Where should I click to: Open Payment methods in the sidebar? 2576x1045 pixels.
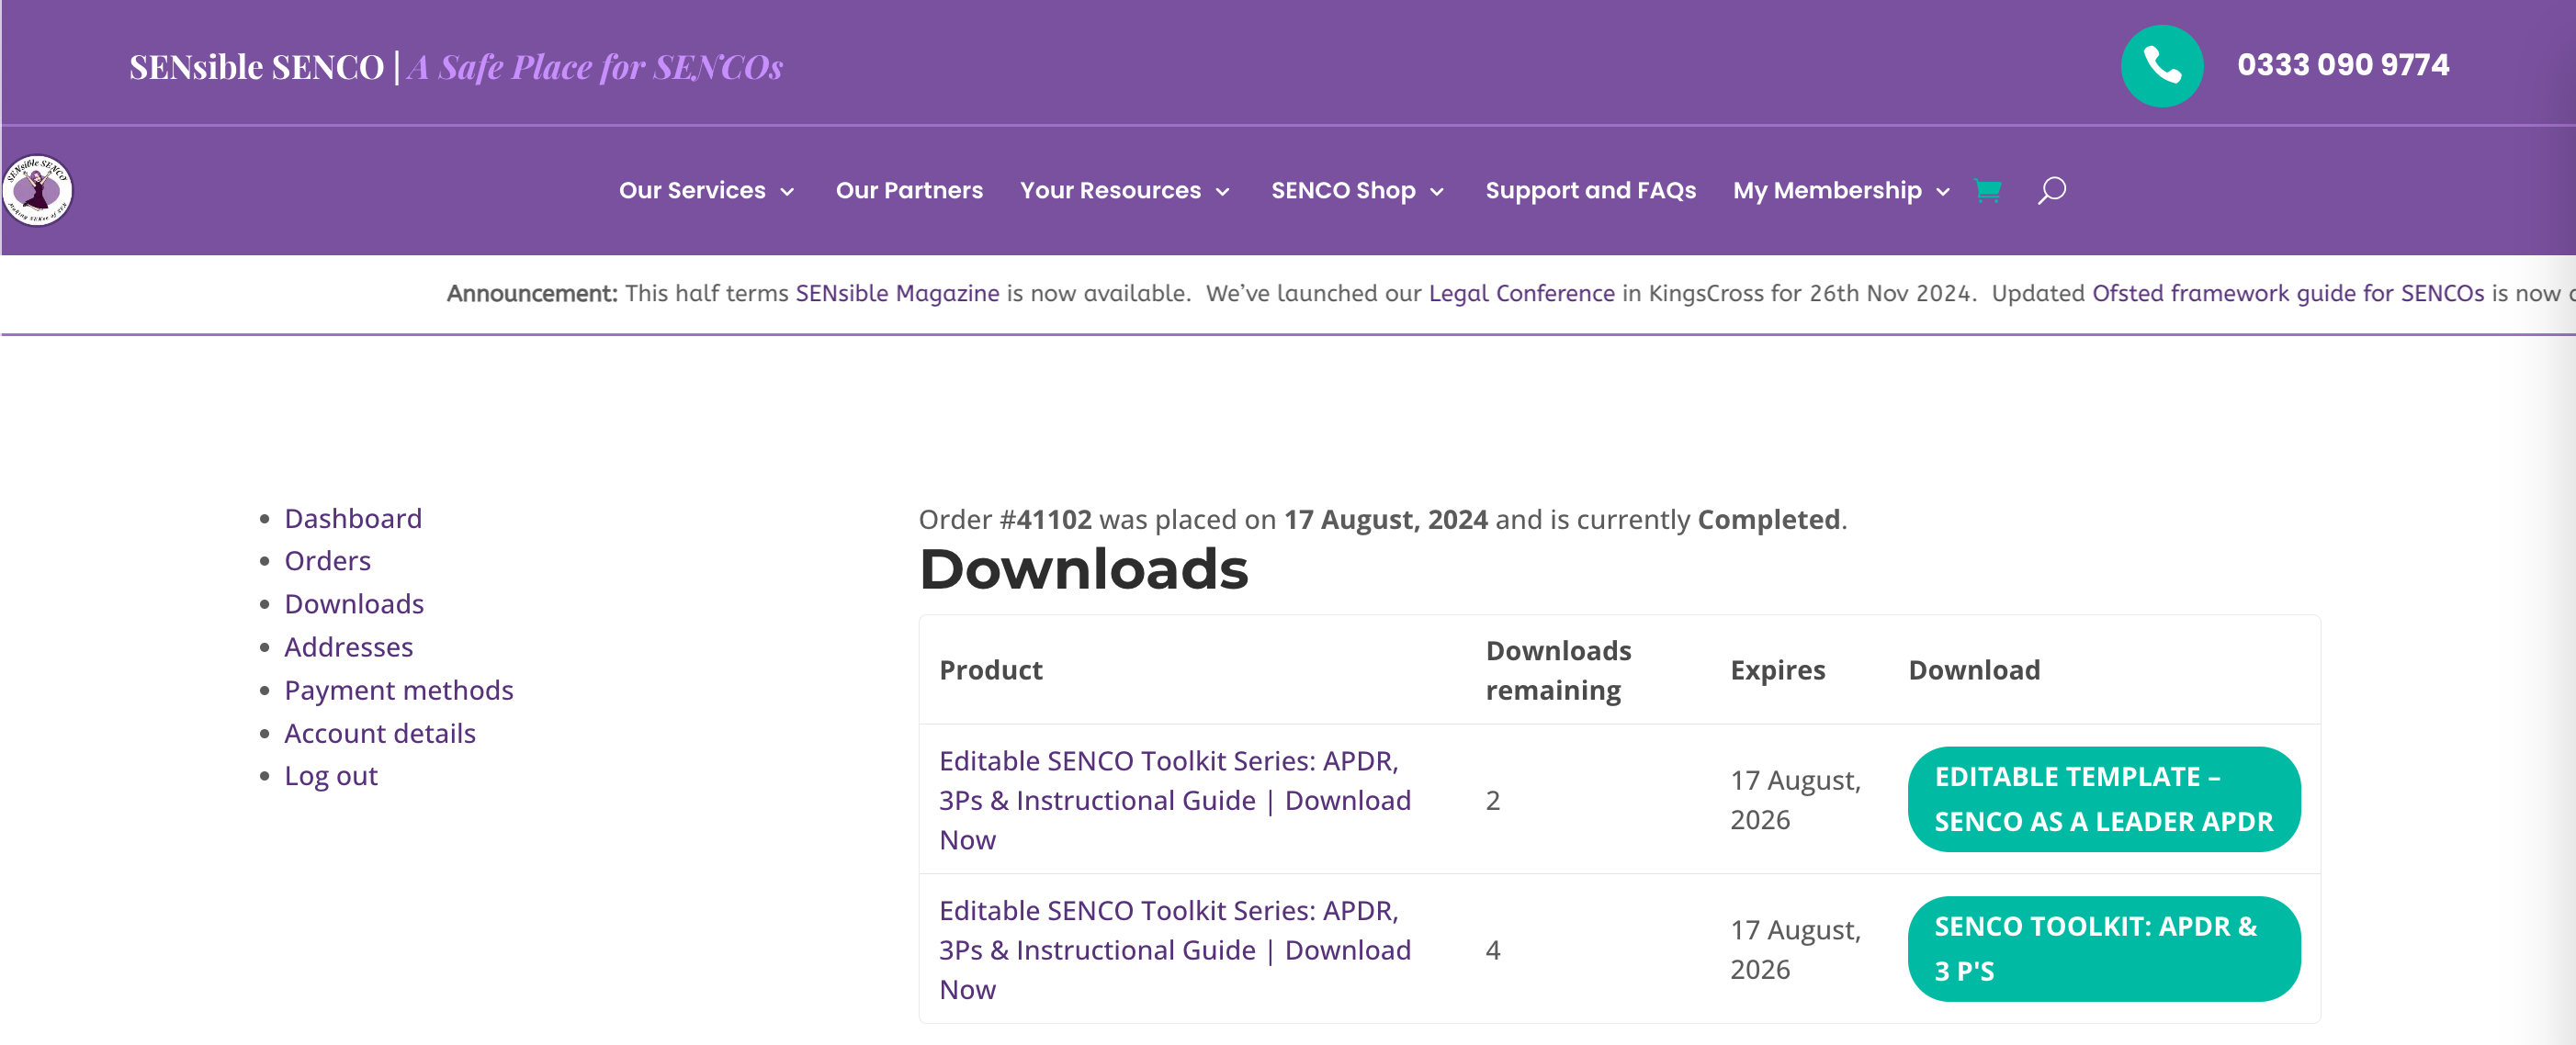(x=398, y=690)
